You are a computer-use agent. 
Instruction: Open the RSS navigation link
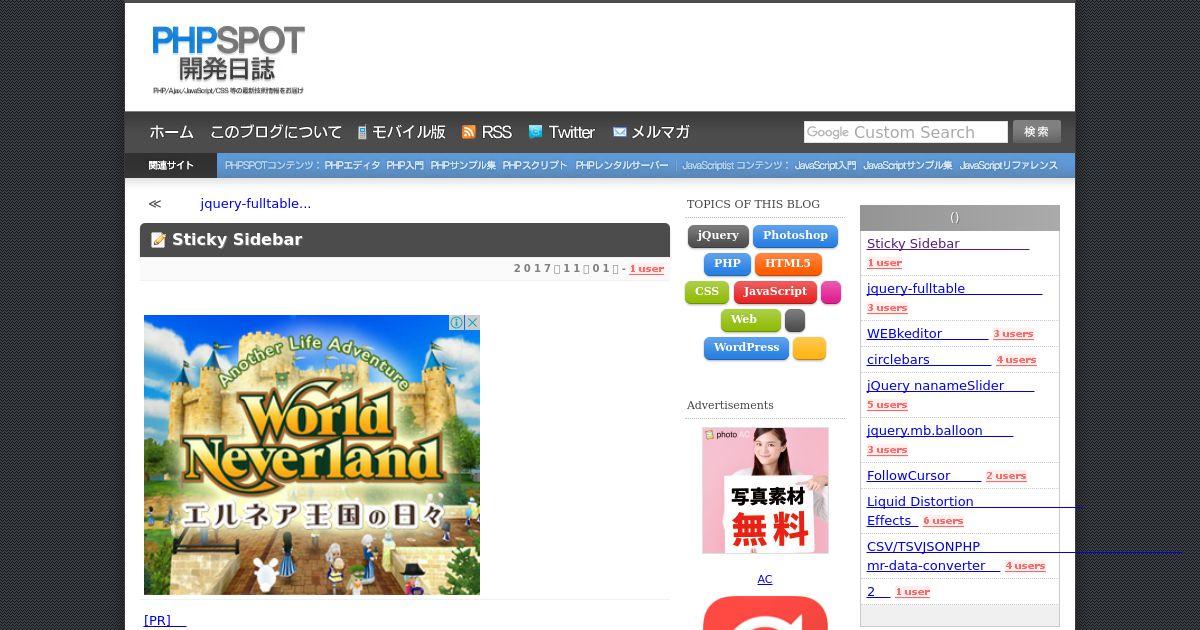point(496,132)
